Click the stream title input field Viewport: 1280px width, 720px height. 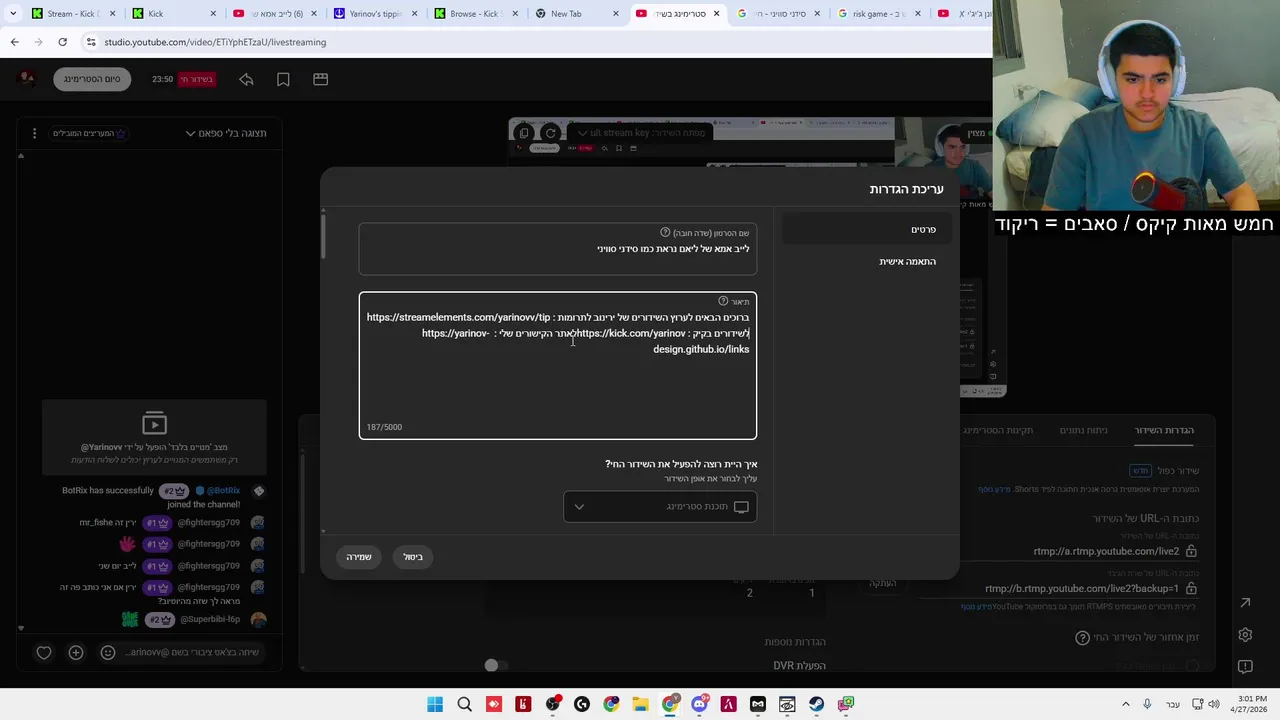(x=558, y=249)
